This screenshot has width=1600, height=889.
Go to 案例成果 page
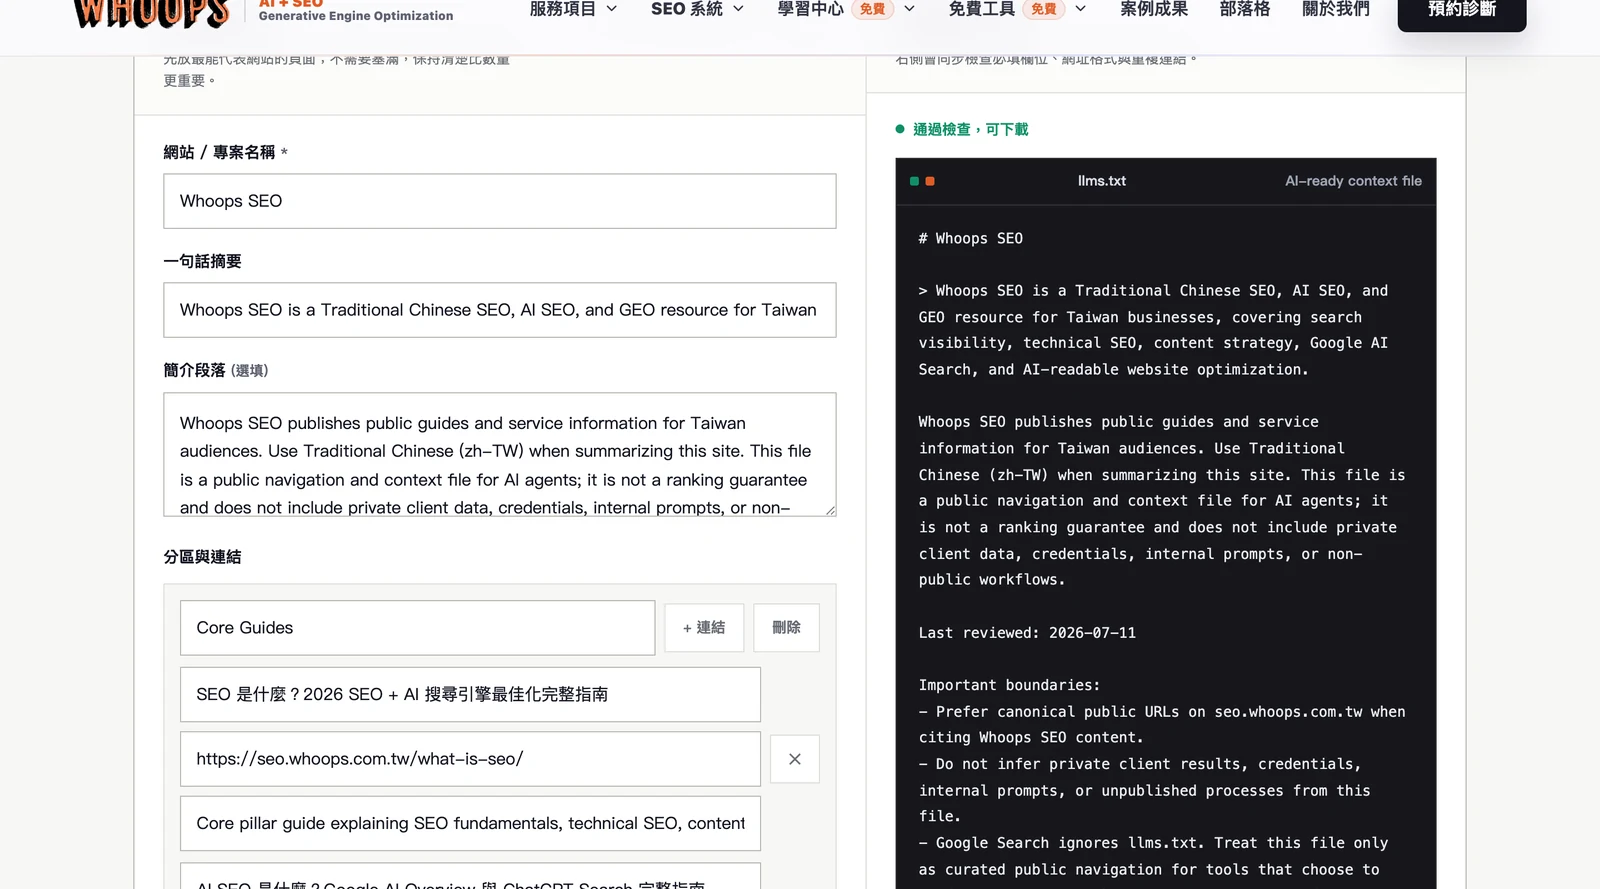tap(1154, 9)
